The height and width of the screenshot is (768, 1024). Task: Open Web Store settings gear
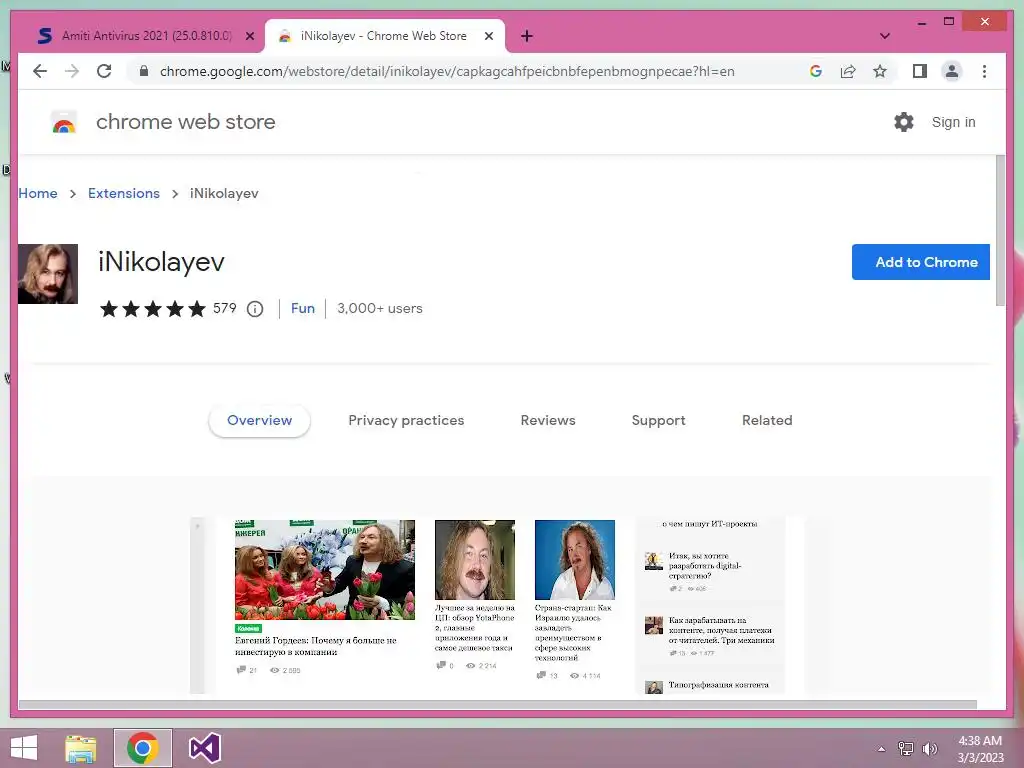[x=904, y=122]
